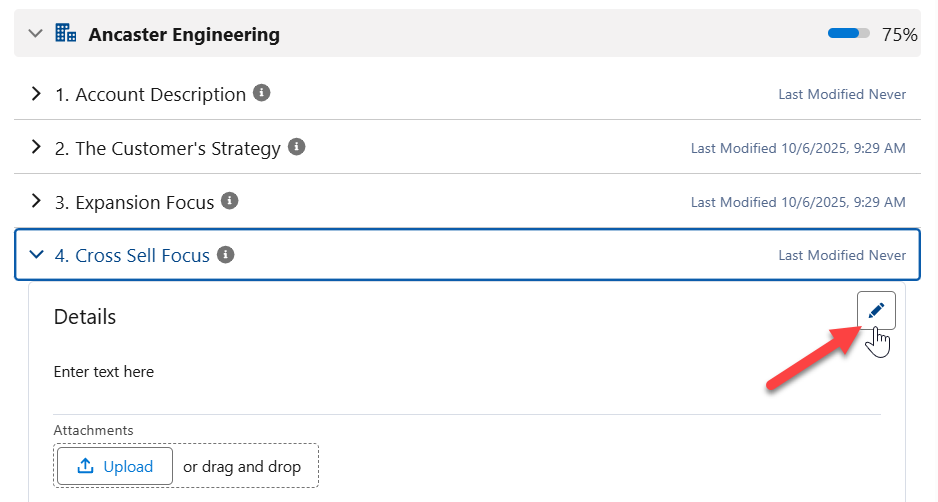The image size is (938, 502).
Task: Collapse the Cross Sell Focus chevron
Action: 36,255
